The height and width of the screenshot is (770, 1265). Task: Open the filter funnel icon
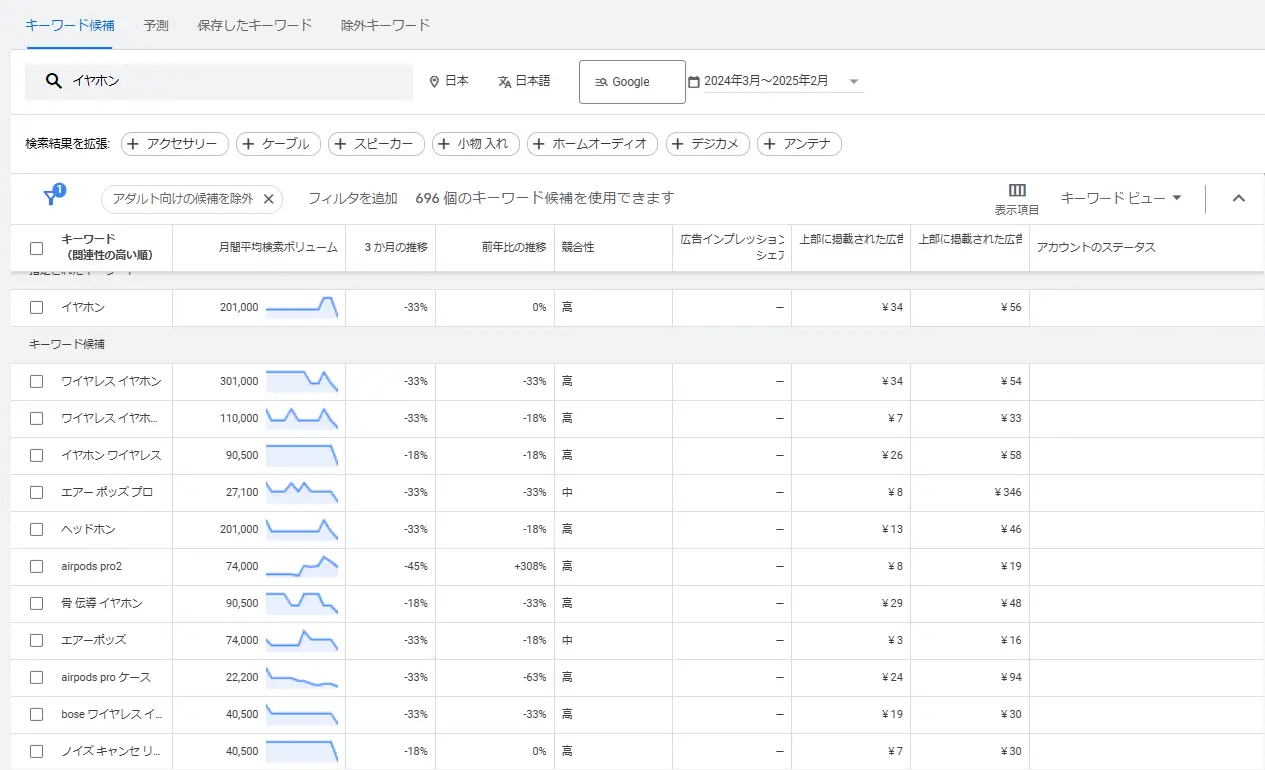pos(51,197)
